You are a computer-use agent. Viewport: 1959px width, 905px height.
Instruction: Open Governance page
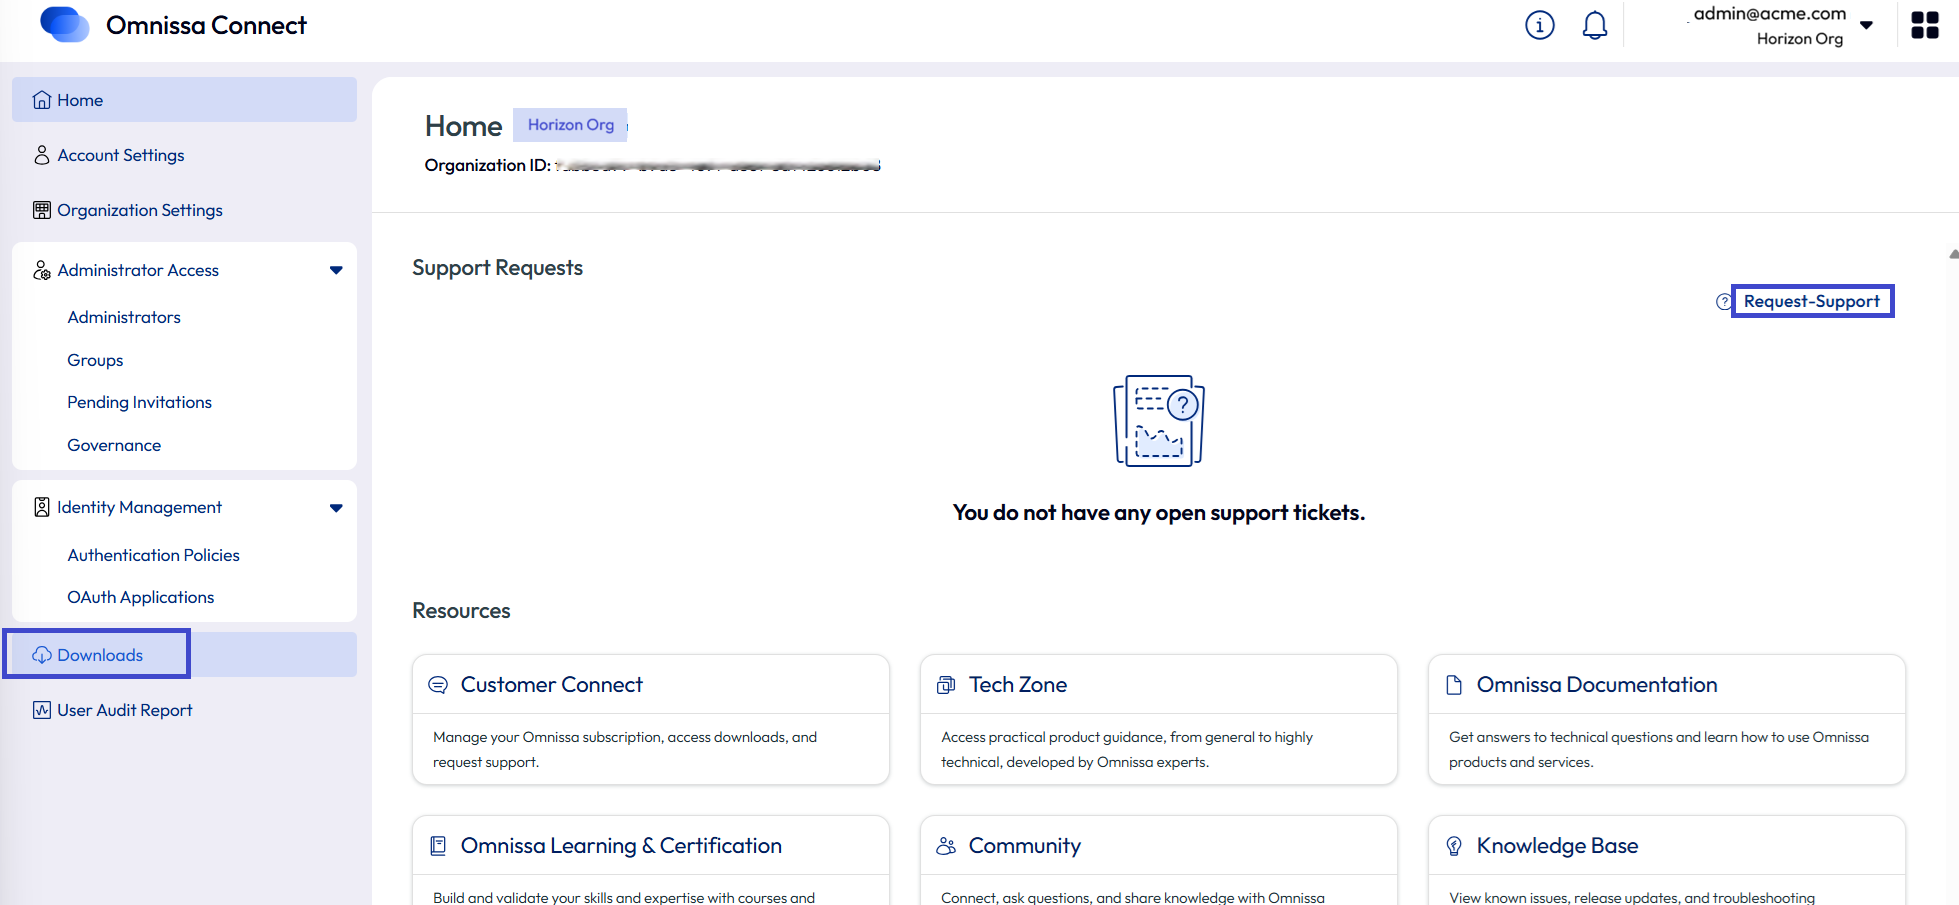click(114, 445)
